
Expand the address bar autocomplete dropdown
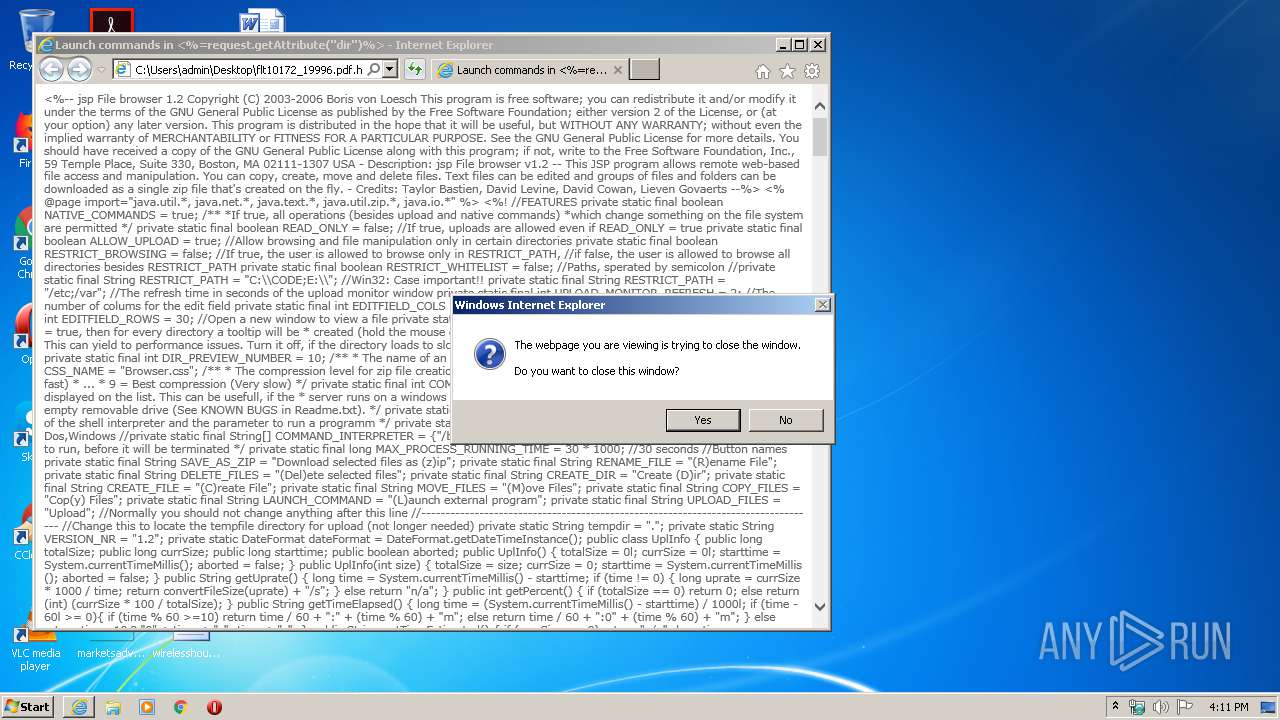point(390,70)
